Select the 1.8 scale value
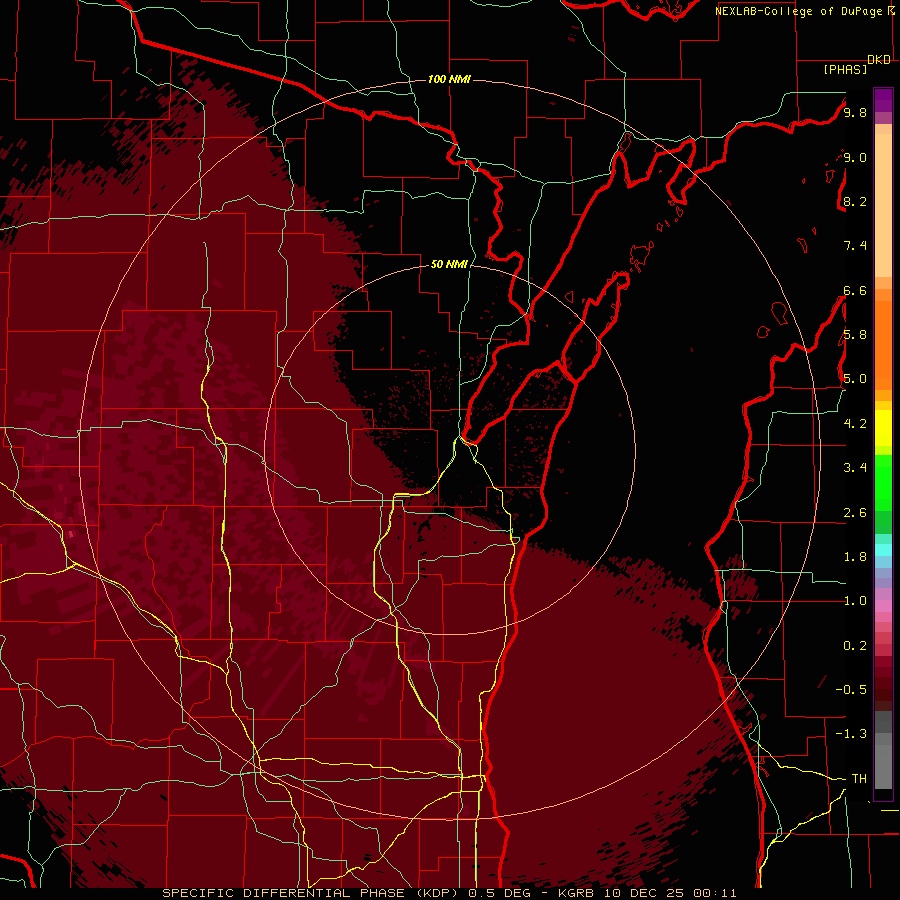This screenshot has height=900, width=900. [855, 557]
